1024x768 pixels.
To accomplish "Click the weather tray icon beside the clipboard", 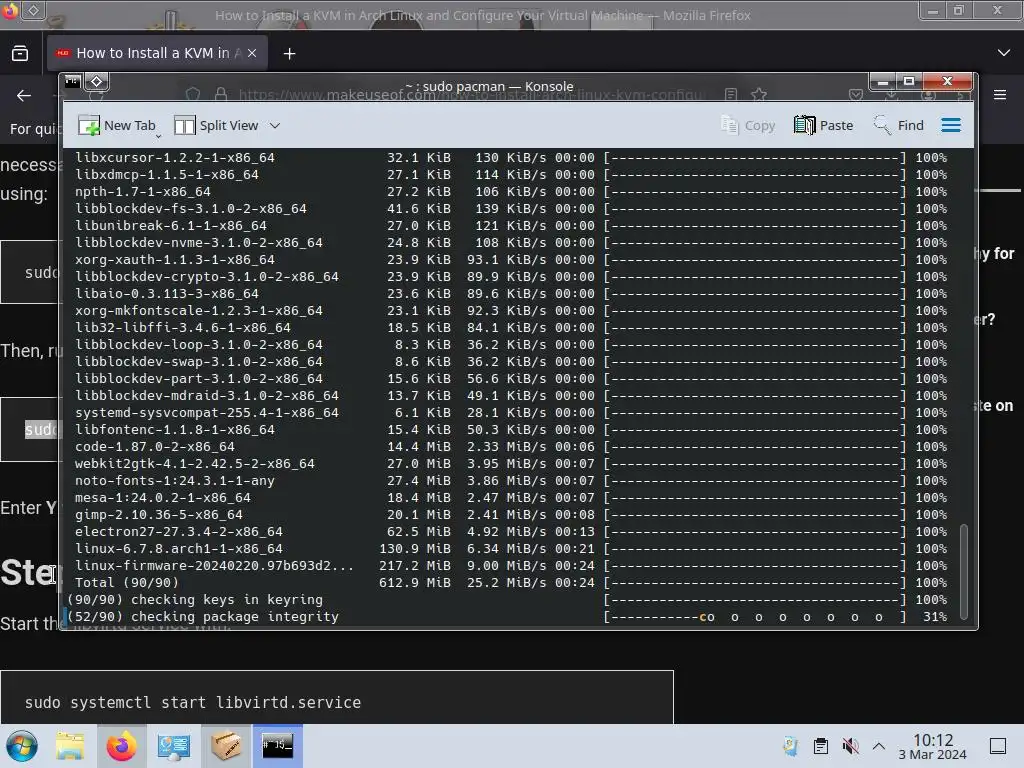I will click(x=791, y=746).
